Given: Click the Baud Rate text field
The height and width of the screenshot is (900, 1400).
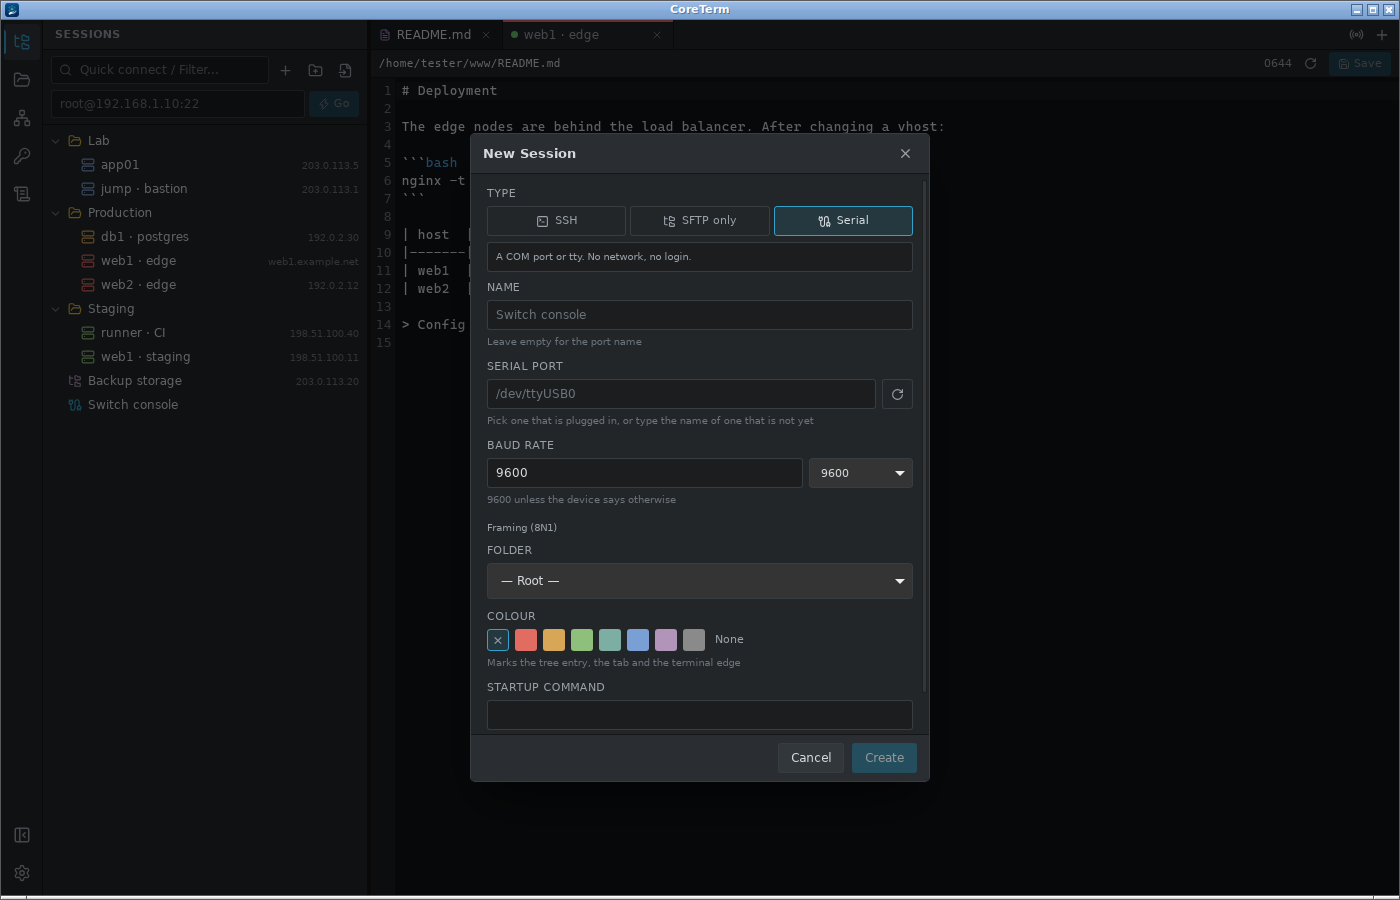Looking at the screenshot, I should (x=645, y=473).
